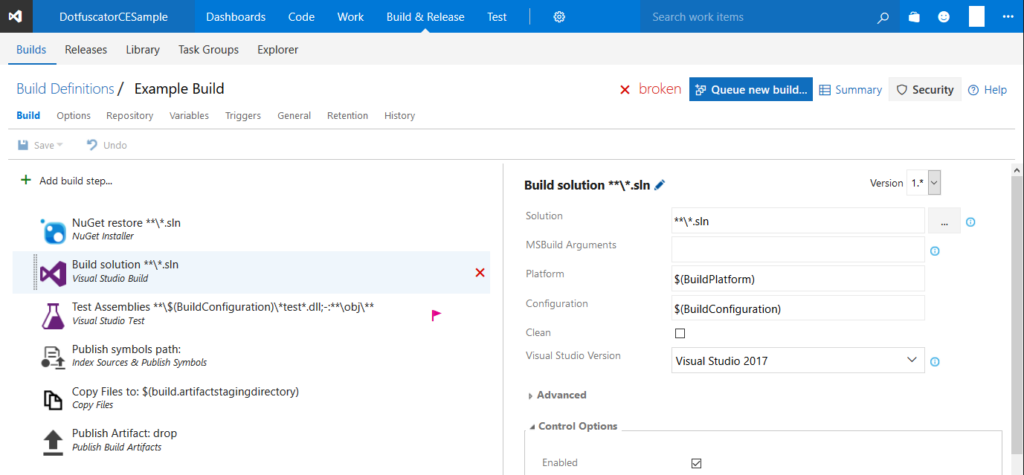
Task: Click the Configuration input field
Action: [x=797, y=308]
